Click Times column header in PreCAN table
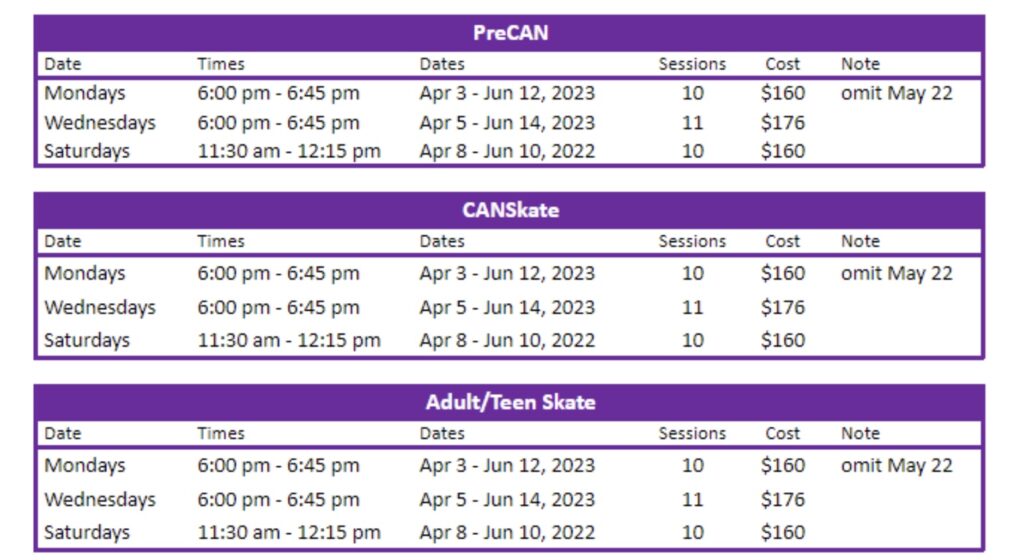The height and width of the screenshot is (560, 1024). [x=221, y=64]
